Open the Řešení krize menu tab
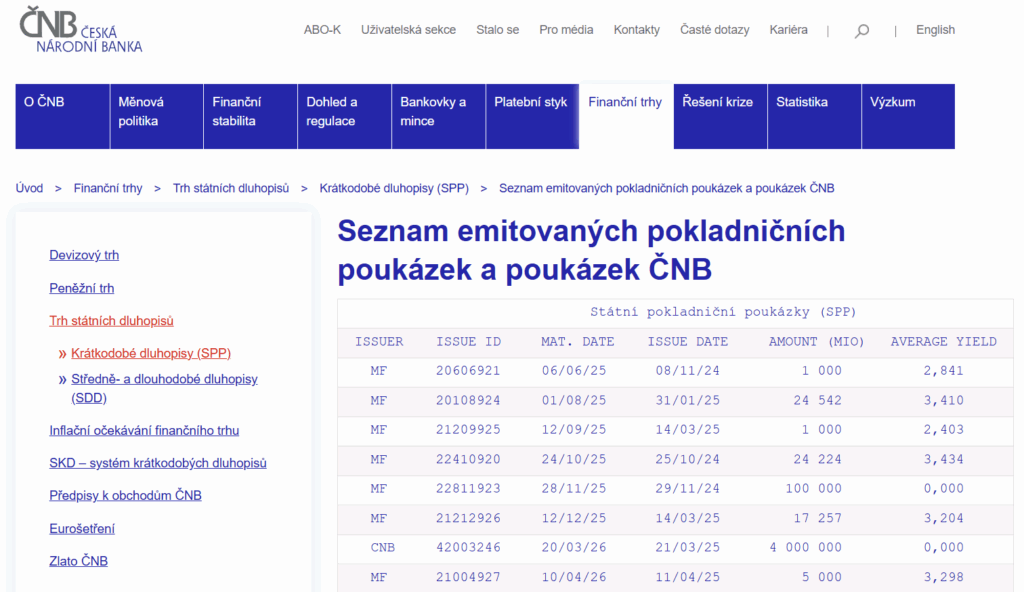Viewport: 1024px width, 592px height. tap(720, 116)
